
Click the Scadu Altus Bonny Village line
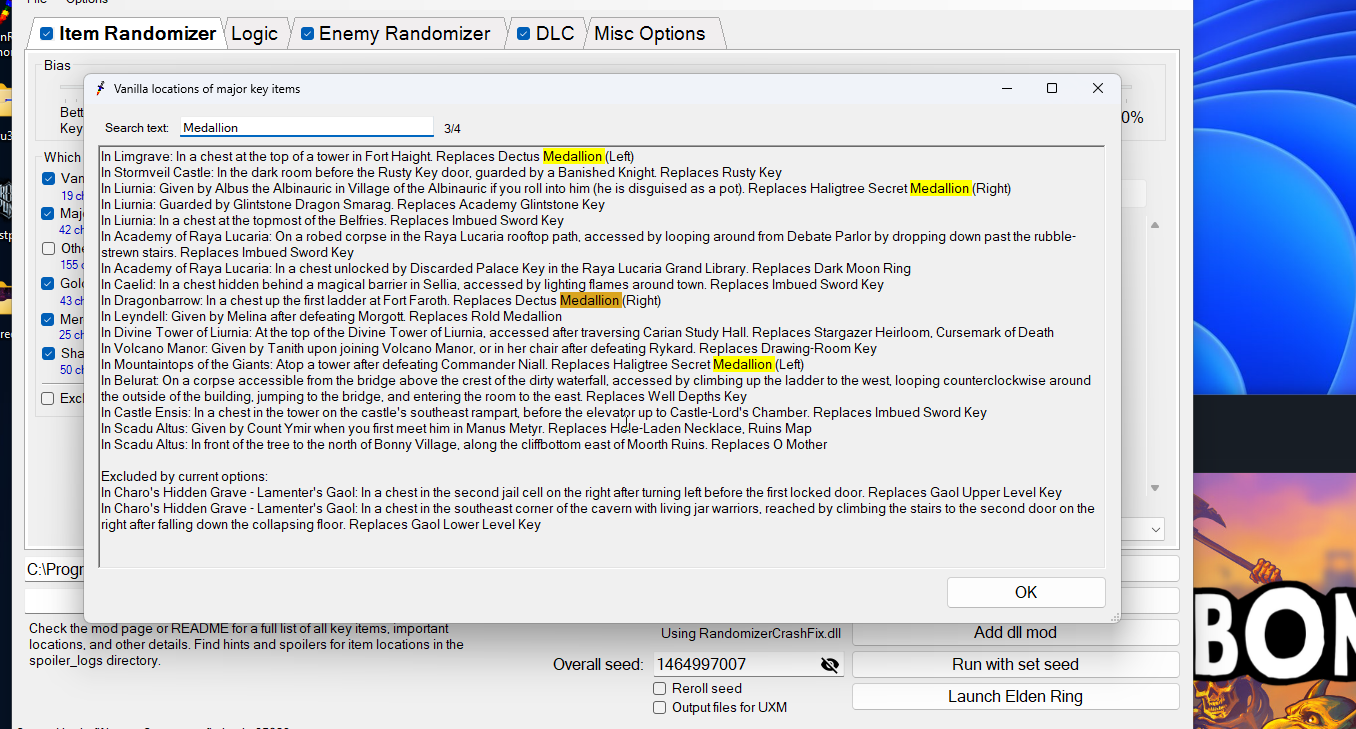tap(464, 445)
